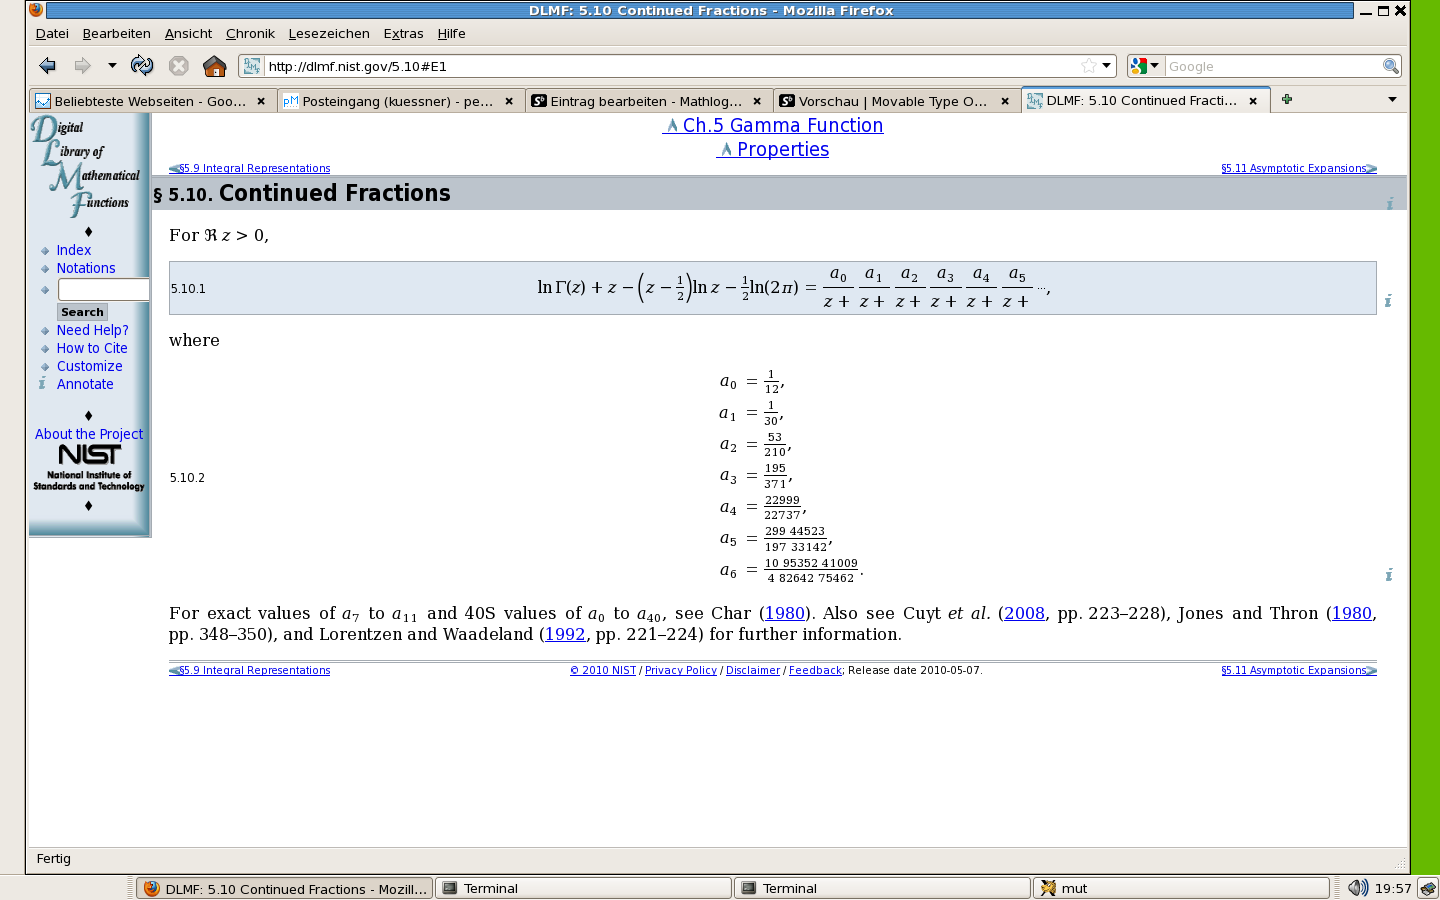Open the history dropdown next to Forward

point(112,66)
